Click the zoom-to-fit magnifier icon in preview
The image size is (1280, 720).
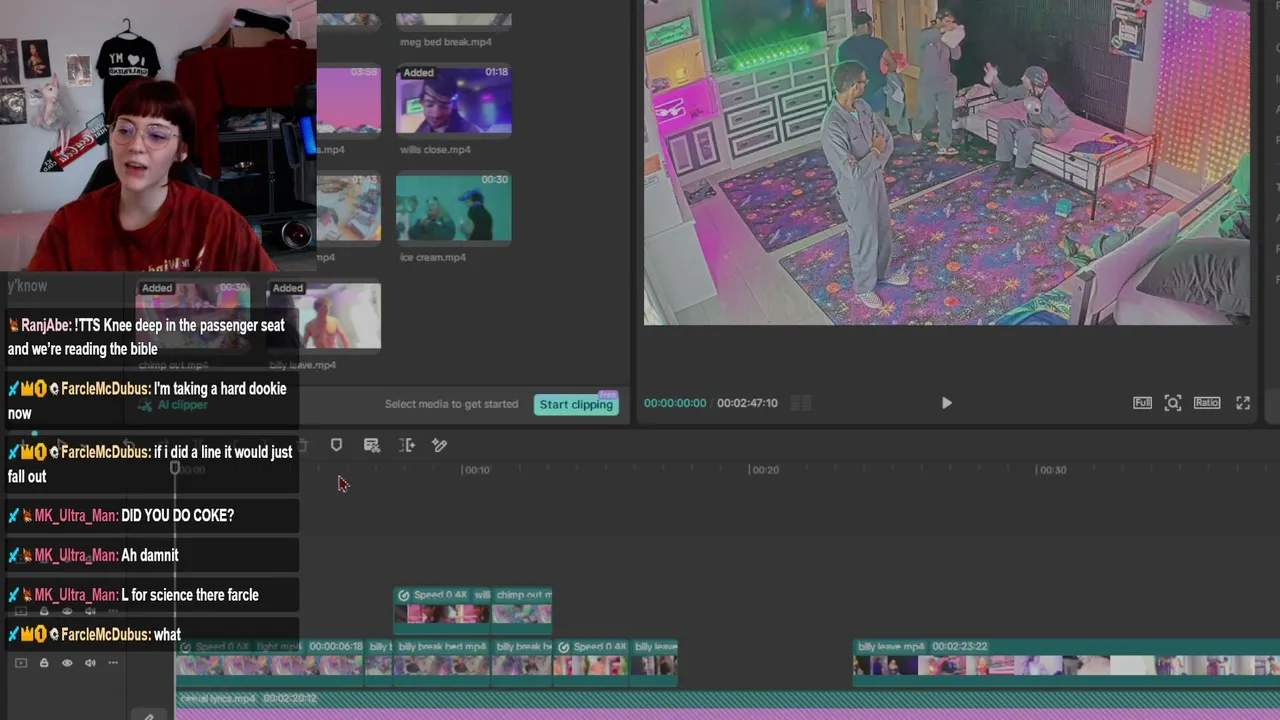click(1173, 403)
